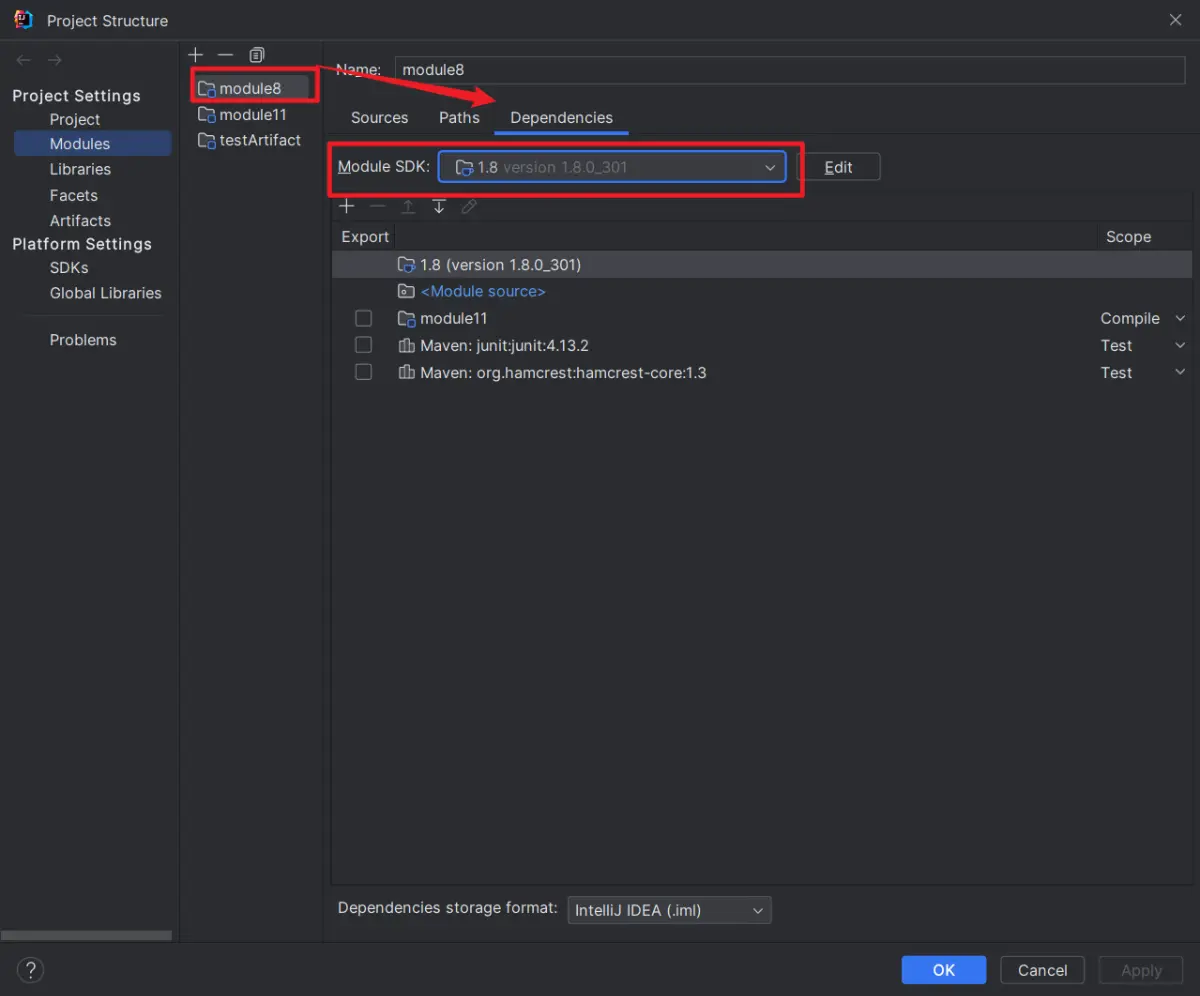
Task: Add a dependency with the plus icon
Action: tap(347, 206)
